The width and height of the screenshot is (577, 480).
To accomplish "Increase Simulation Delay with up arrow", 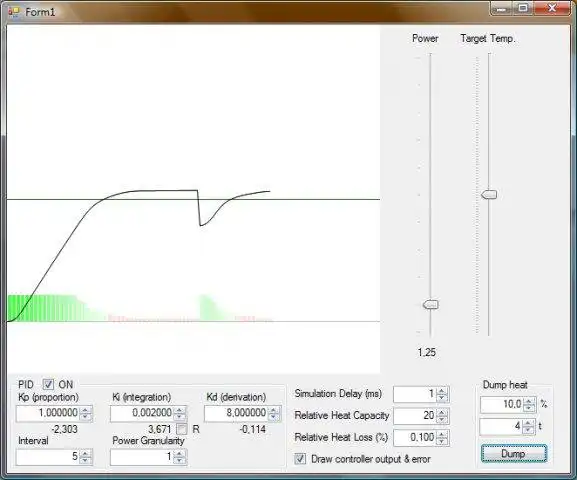I will [x=442, y=391].
